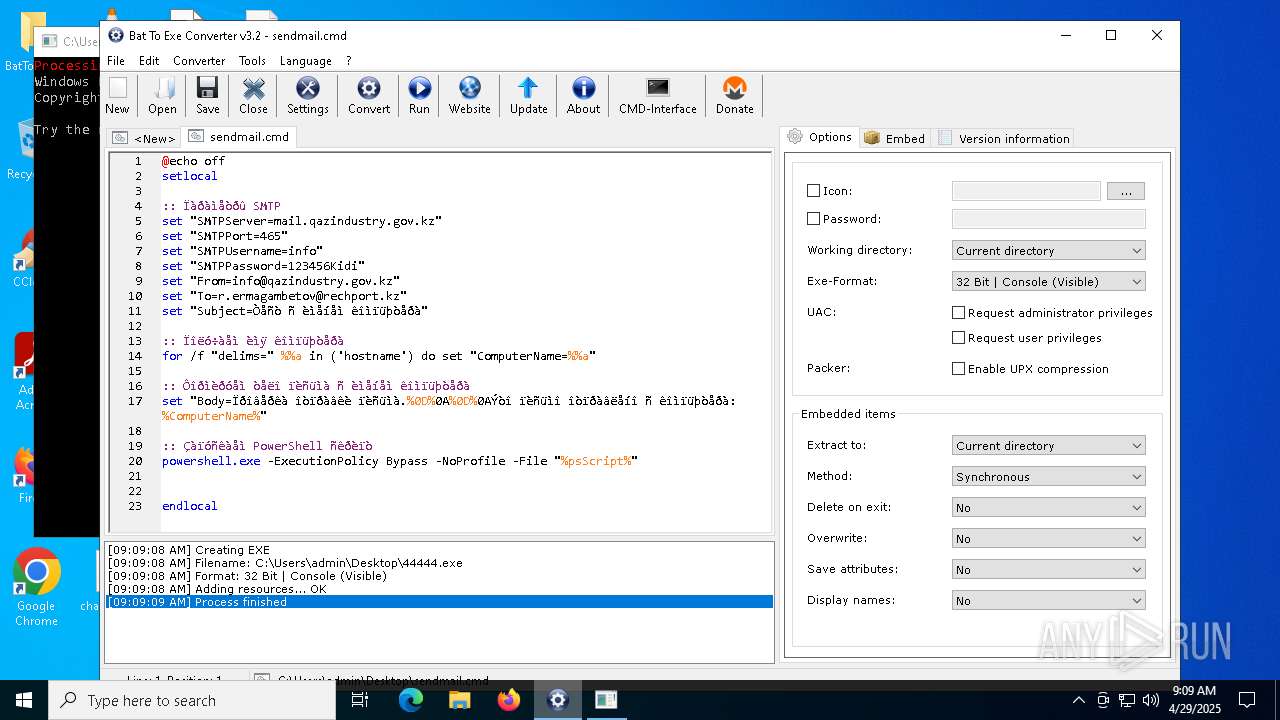Click line 23 endlocal code line
The image size is (1280, 720).
tap(189, 506)
